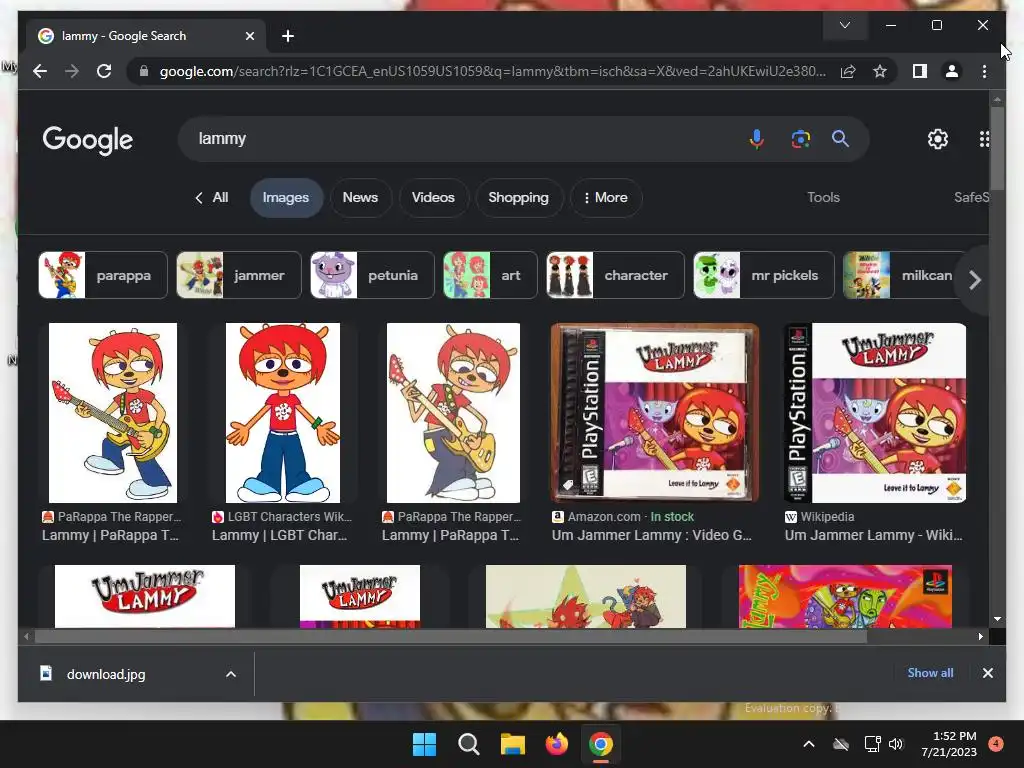
Task: Open a new tab with plus button
Action: 287,36
